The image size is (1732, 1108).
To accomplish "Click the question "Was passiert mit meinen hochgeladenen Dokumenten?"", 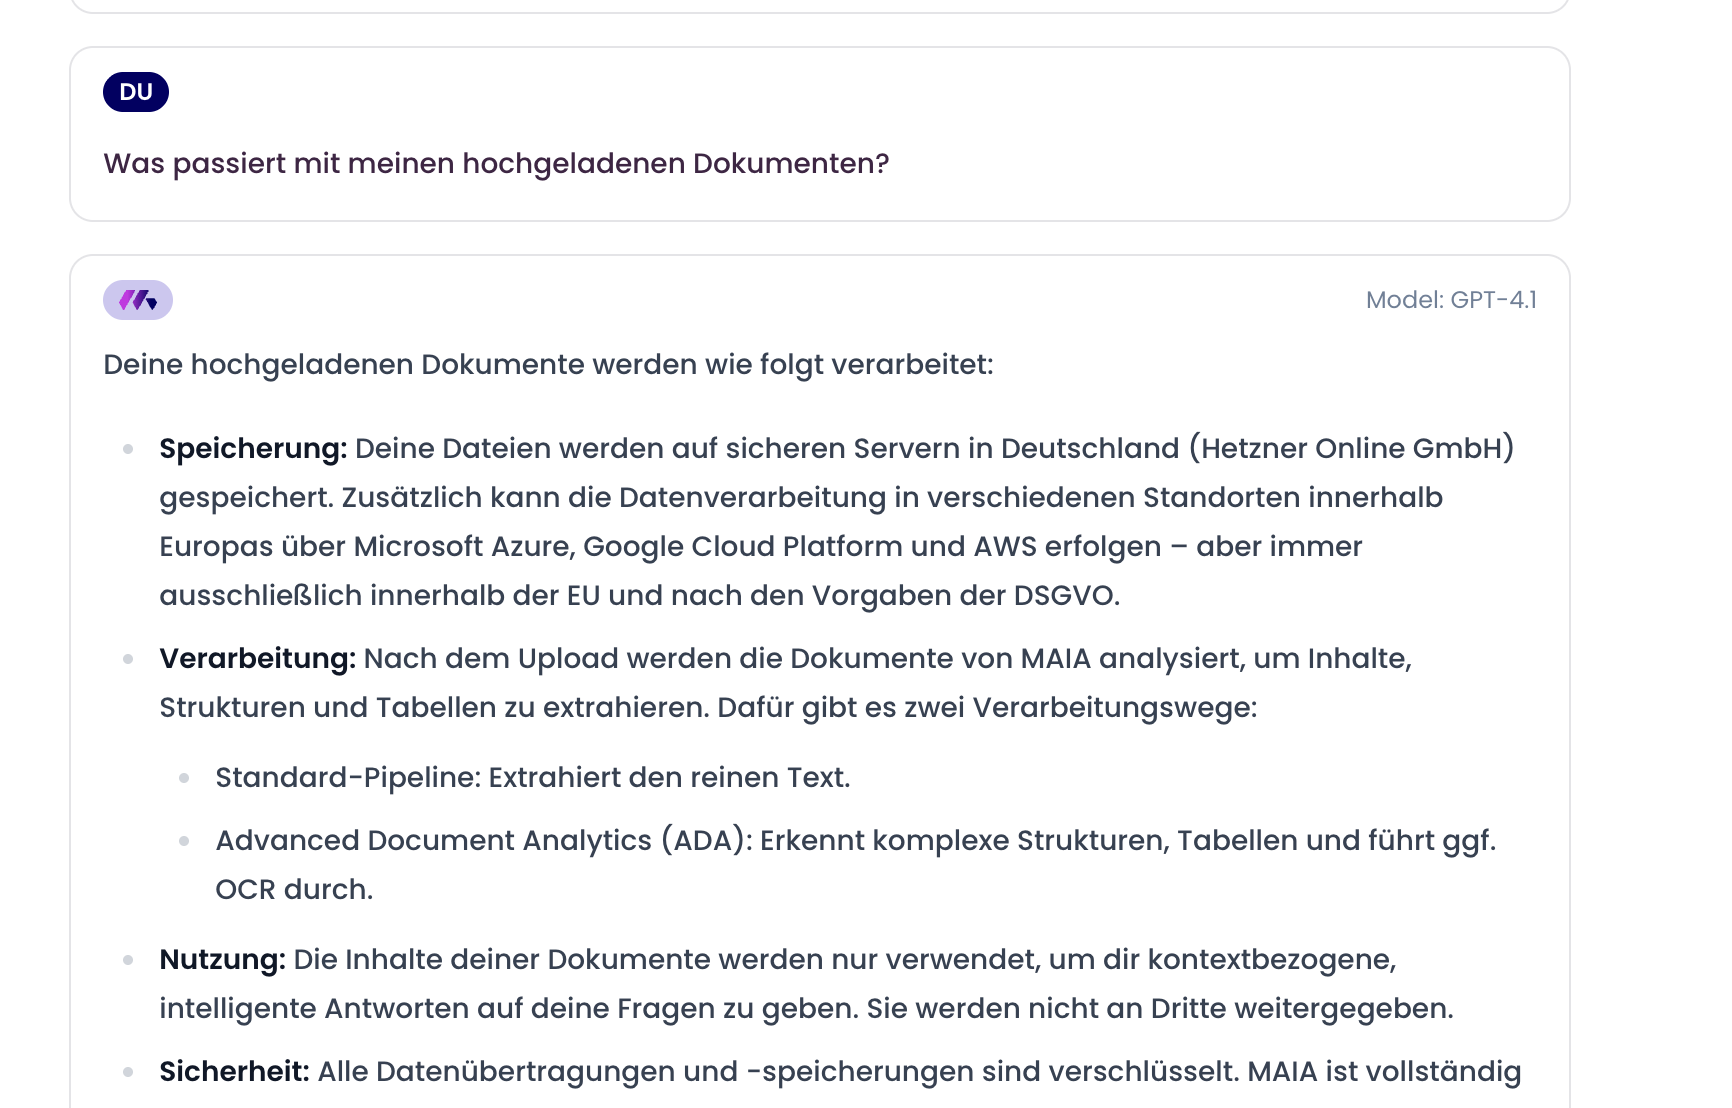I will pos(496,164).
